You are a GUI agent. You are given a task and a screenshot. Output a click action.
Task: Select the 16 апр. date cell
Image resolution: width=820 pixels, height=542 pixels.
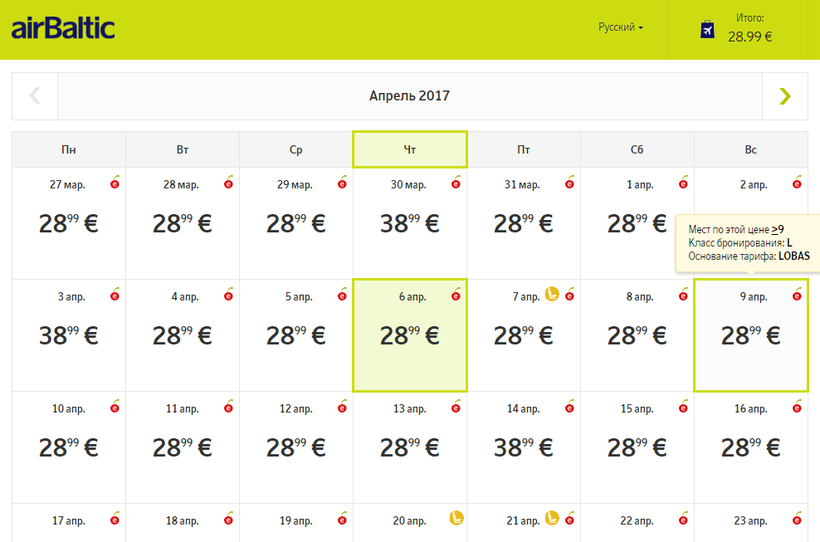pyautogui.click(x=750, y=447)
